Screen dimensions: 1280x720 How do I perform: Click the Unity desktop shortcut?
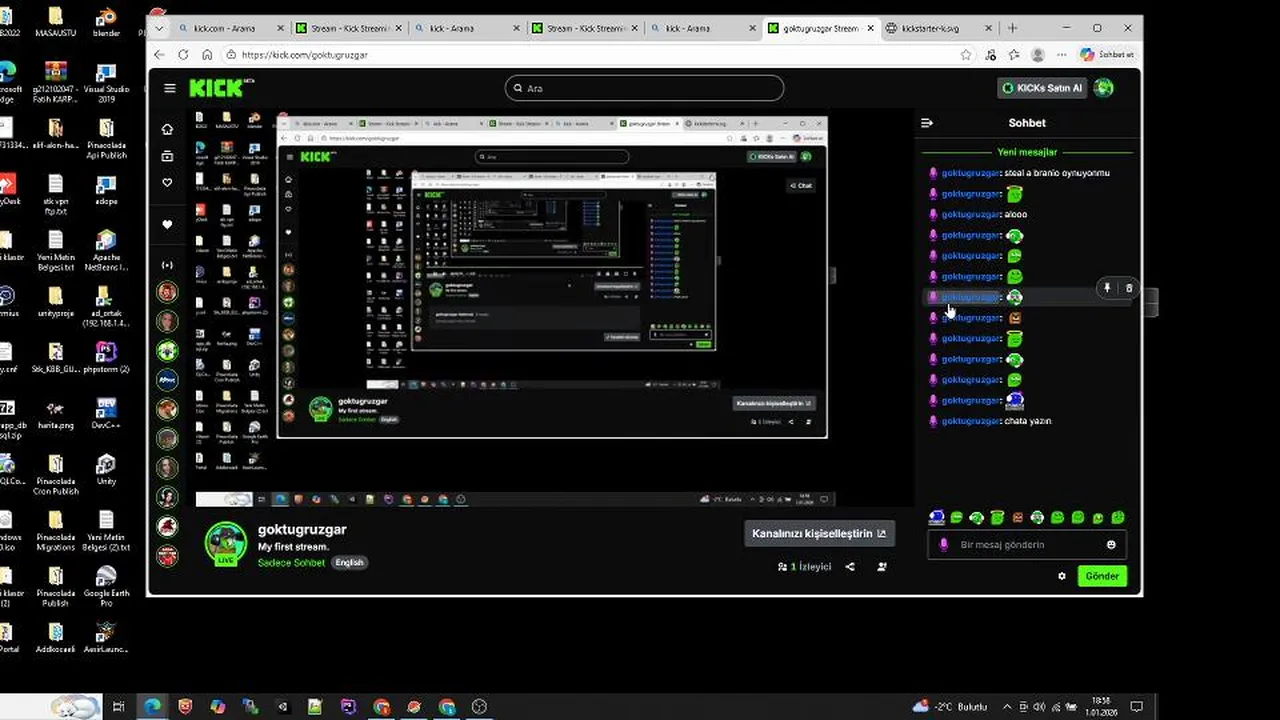tap(106, 469)
